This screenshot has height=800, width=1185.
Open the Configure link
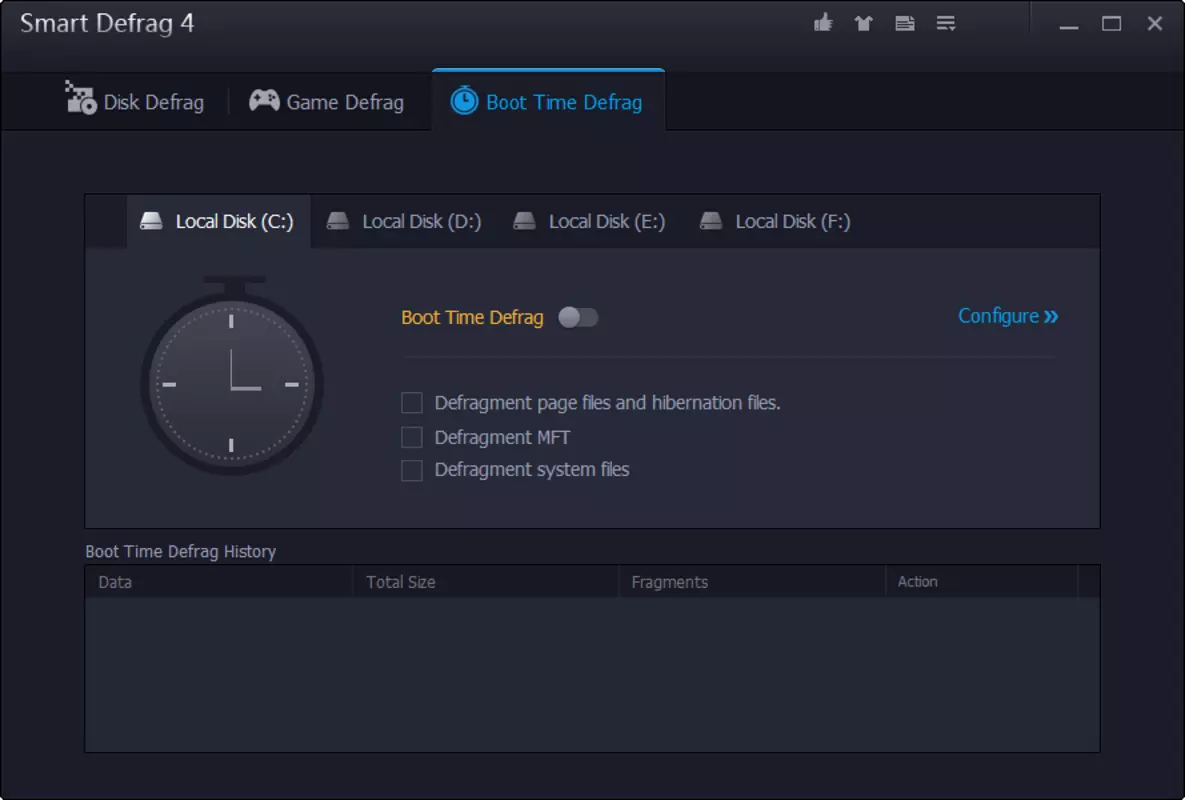(1008, 316)
